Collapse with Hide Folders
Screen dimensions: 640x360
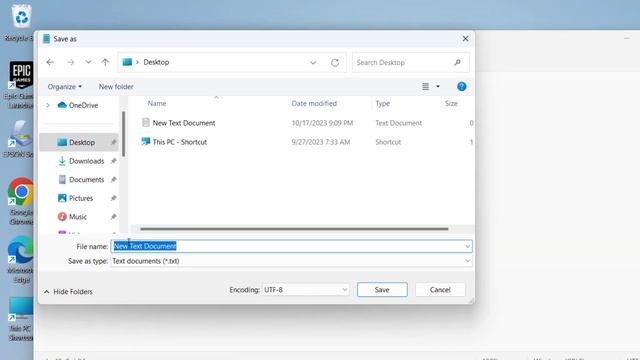coord(68,292)
